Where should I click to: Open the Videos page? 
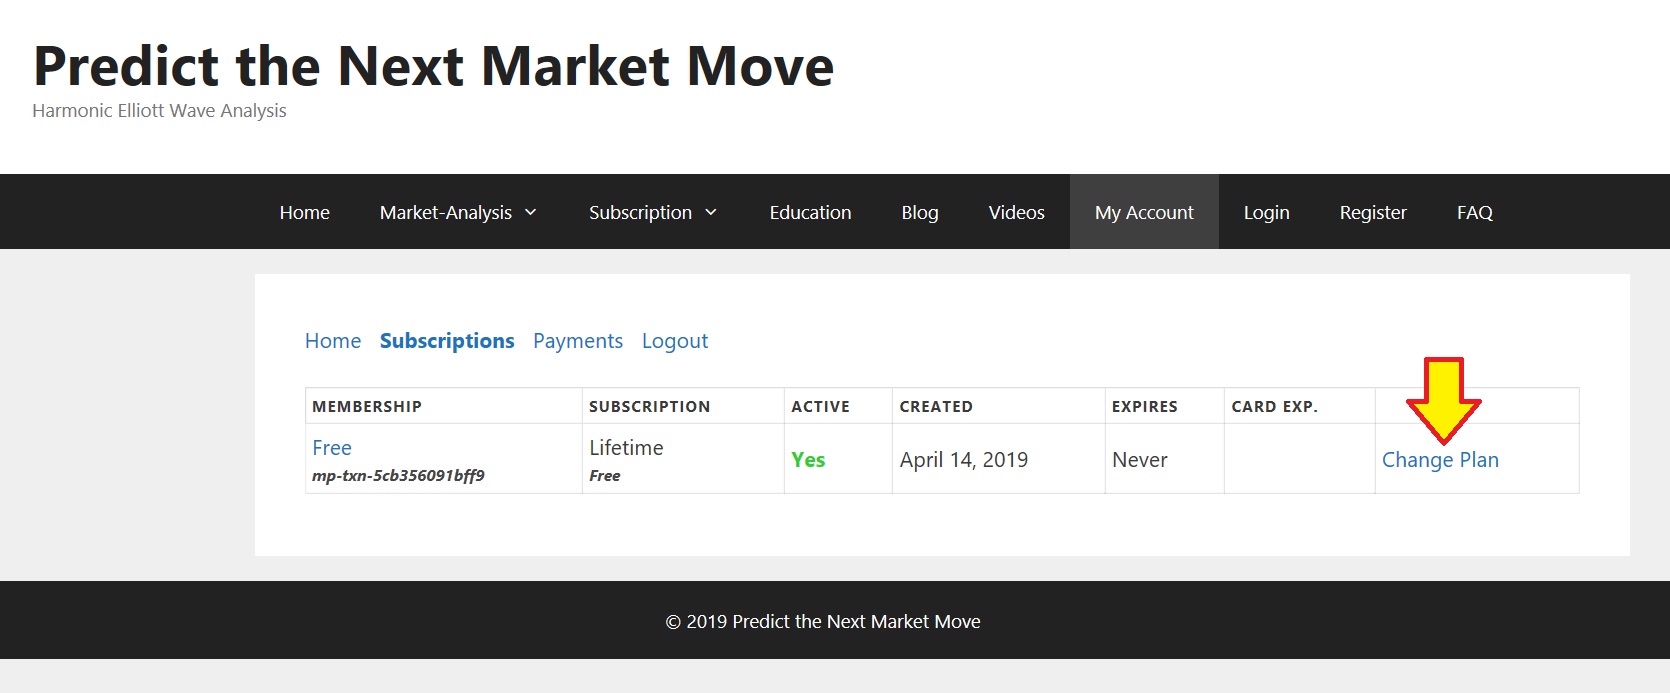click(1016, 212)
